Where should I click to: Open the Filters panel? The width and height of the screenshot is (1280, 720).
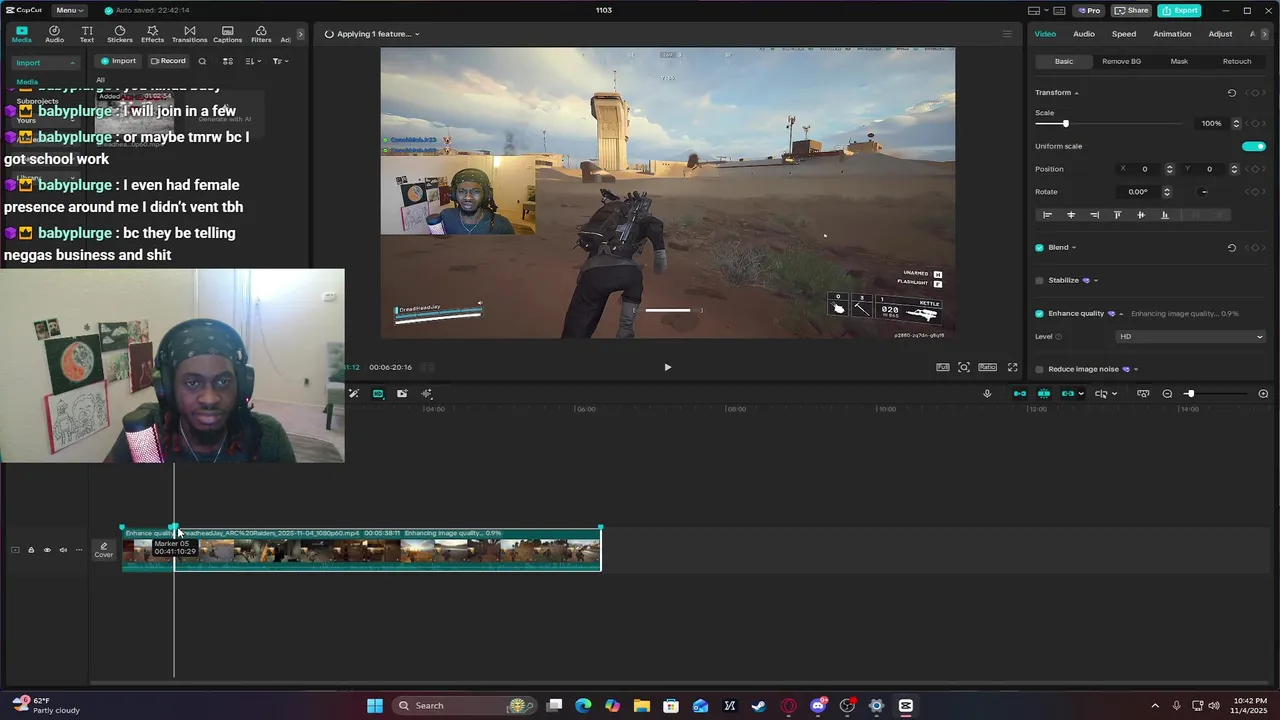[x=261, y=34]
